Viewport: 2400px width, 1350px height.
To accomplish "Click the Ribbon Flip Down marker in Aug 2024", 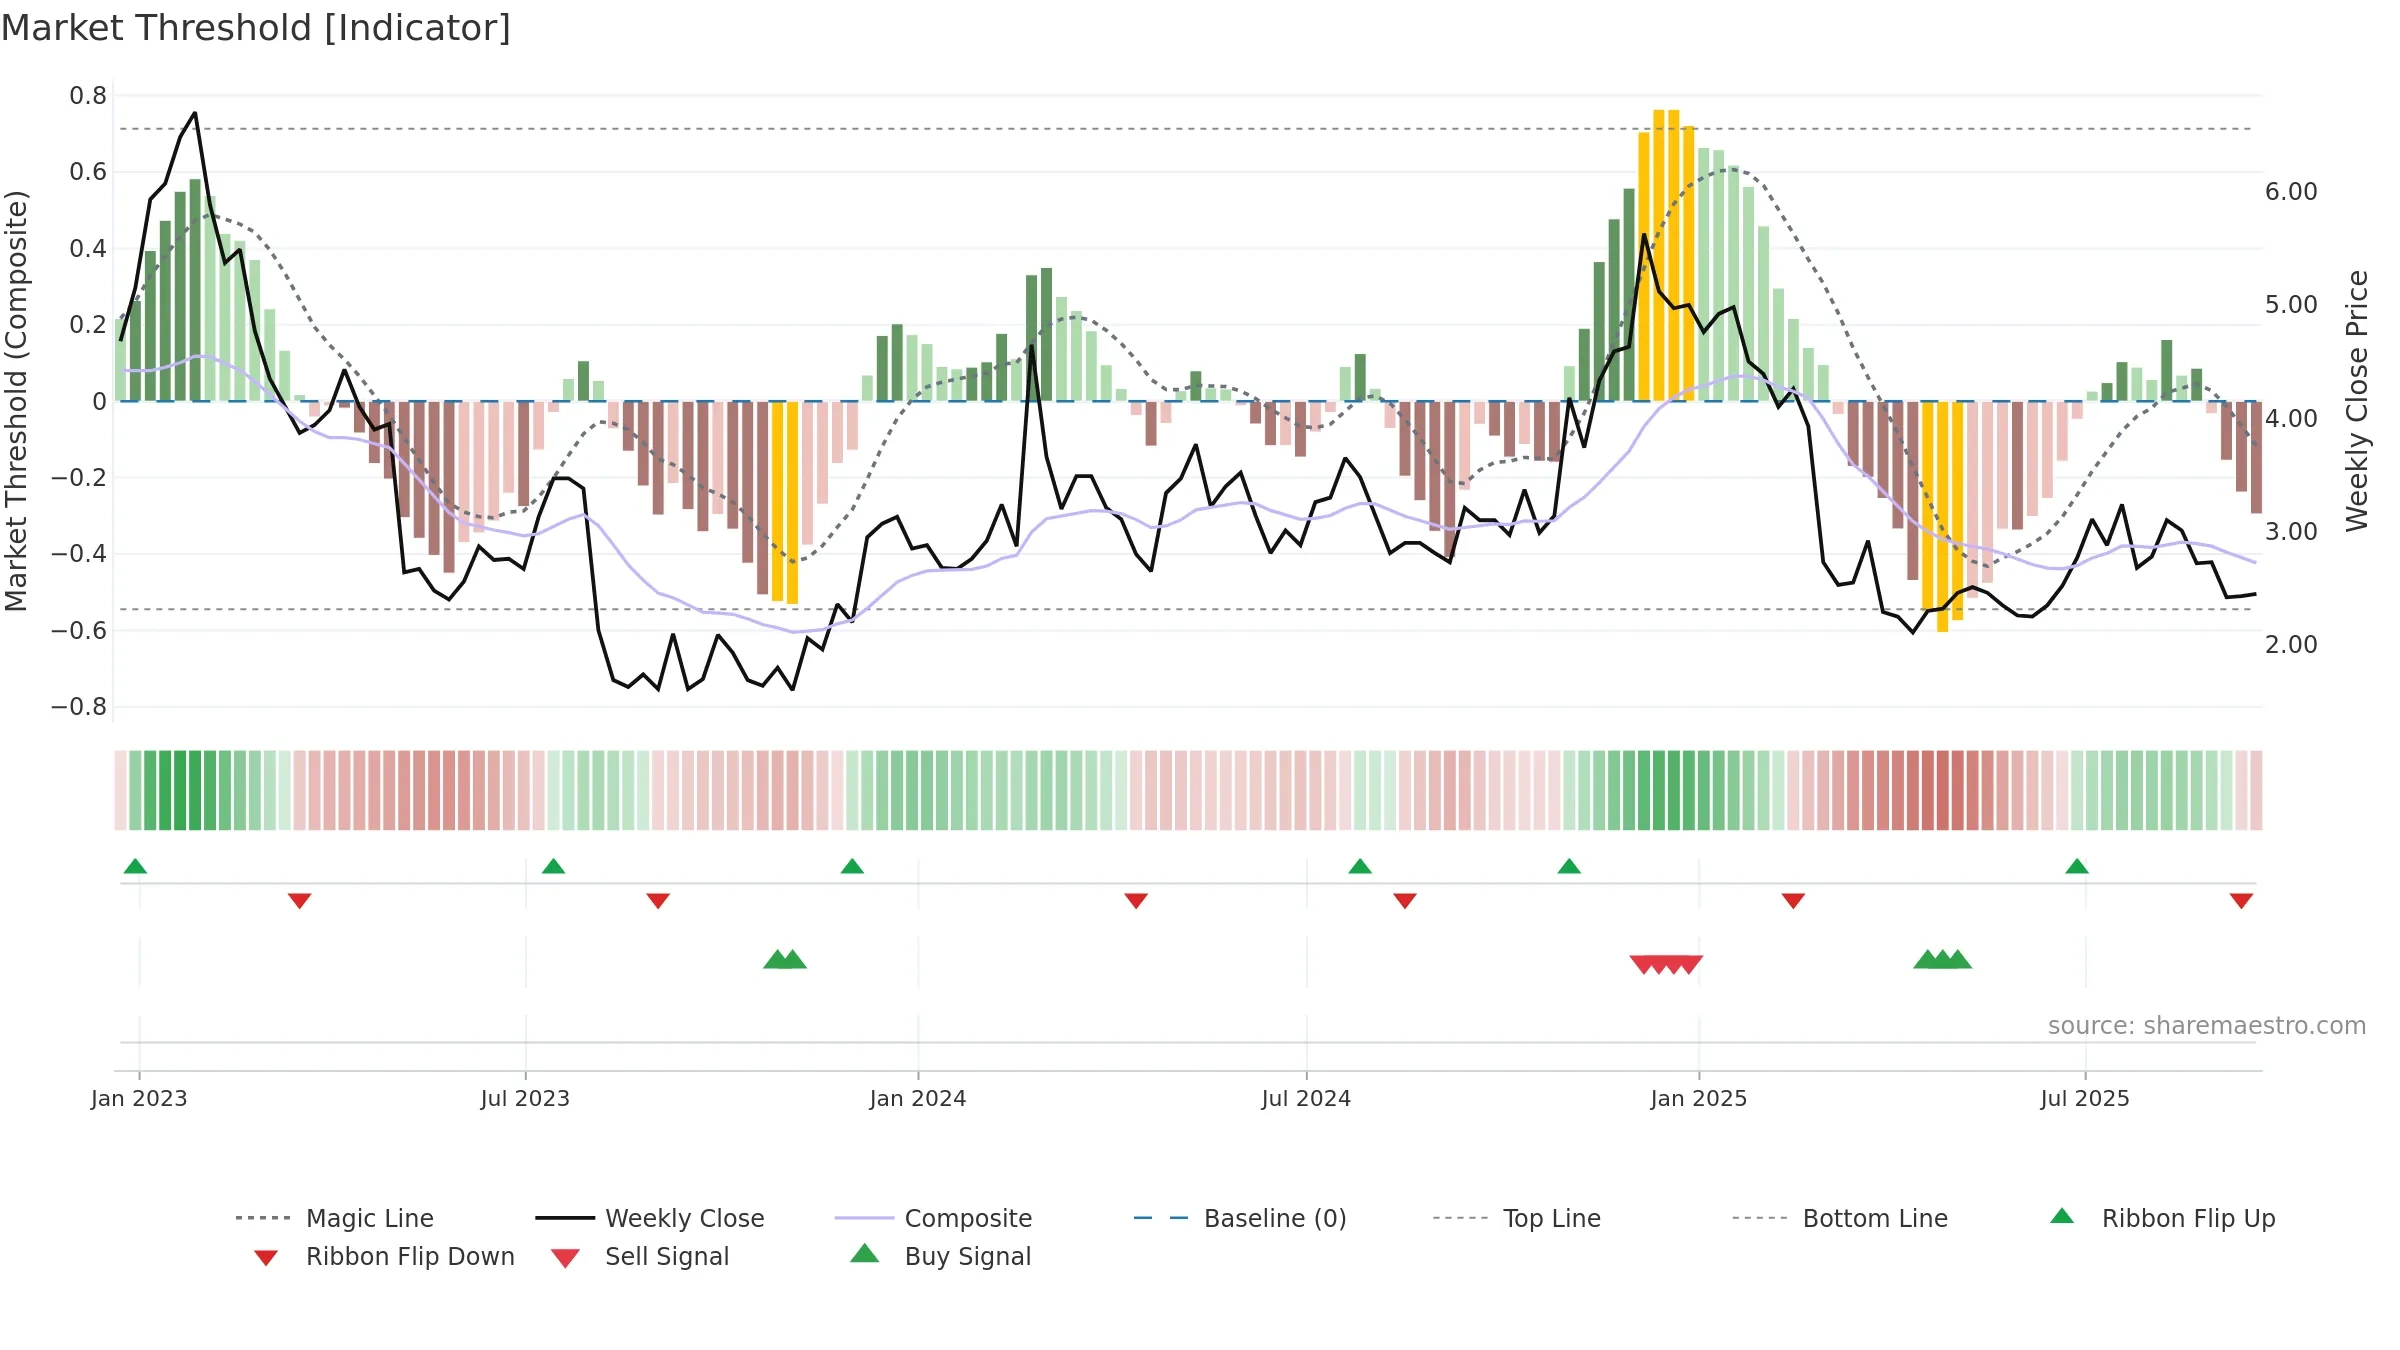I will tap(1405, 901).
